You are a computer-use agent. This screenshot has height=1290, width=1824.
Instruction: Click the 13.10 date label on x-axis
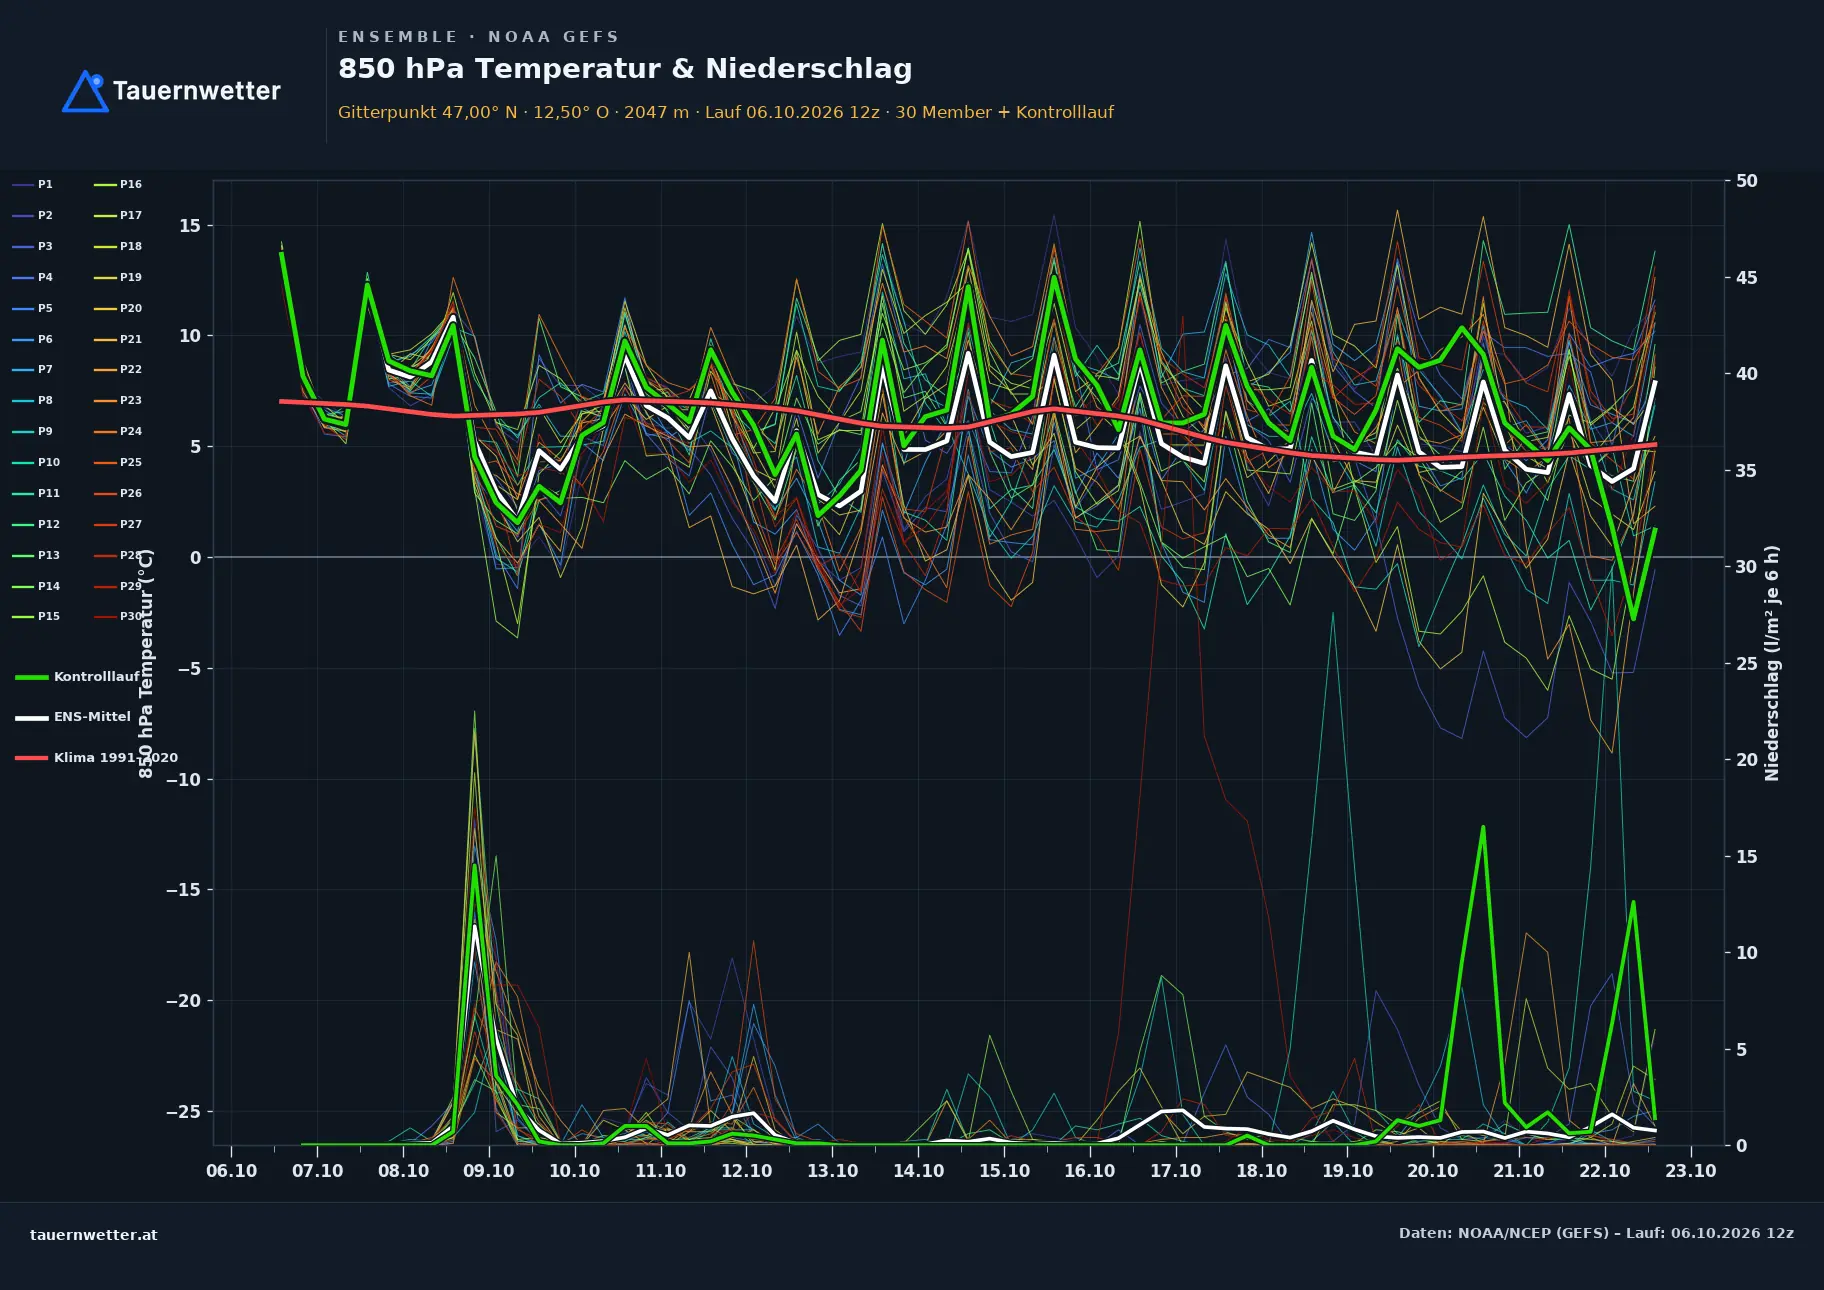pos(833,1171)
